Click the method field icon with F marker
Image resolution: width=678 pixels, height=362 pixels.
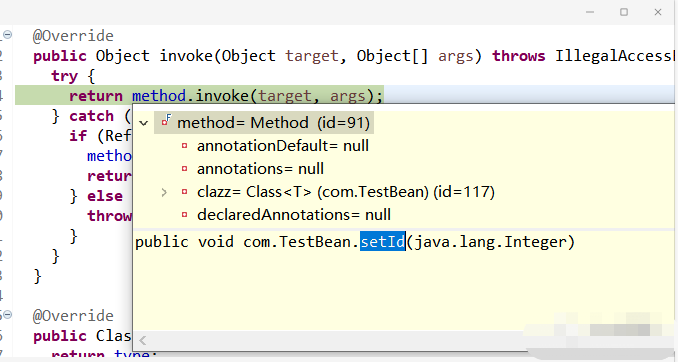coord(166,122)
